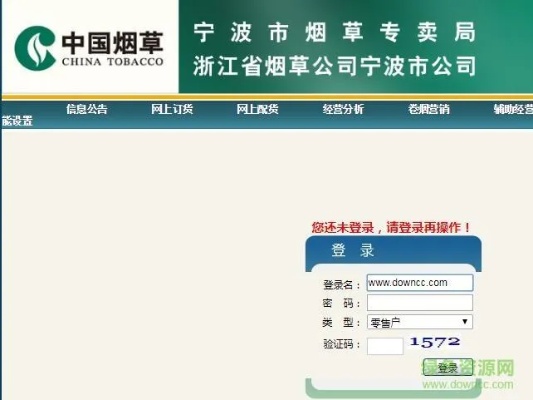
Task: Open the 经营分析 menu
Action: coord(343,109)
